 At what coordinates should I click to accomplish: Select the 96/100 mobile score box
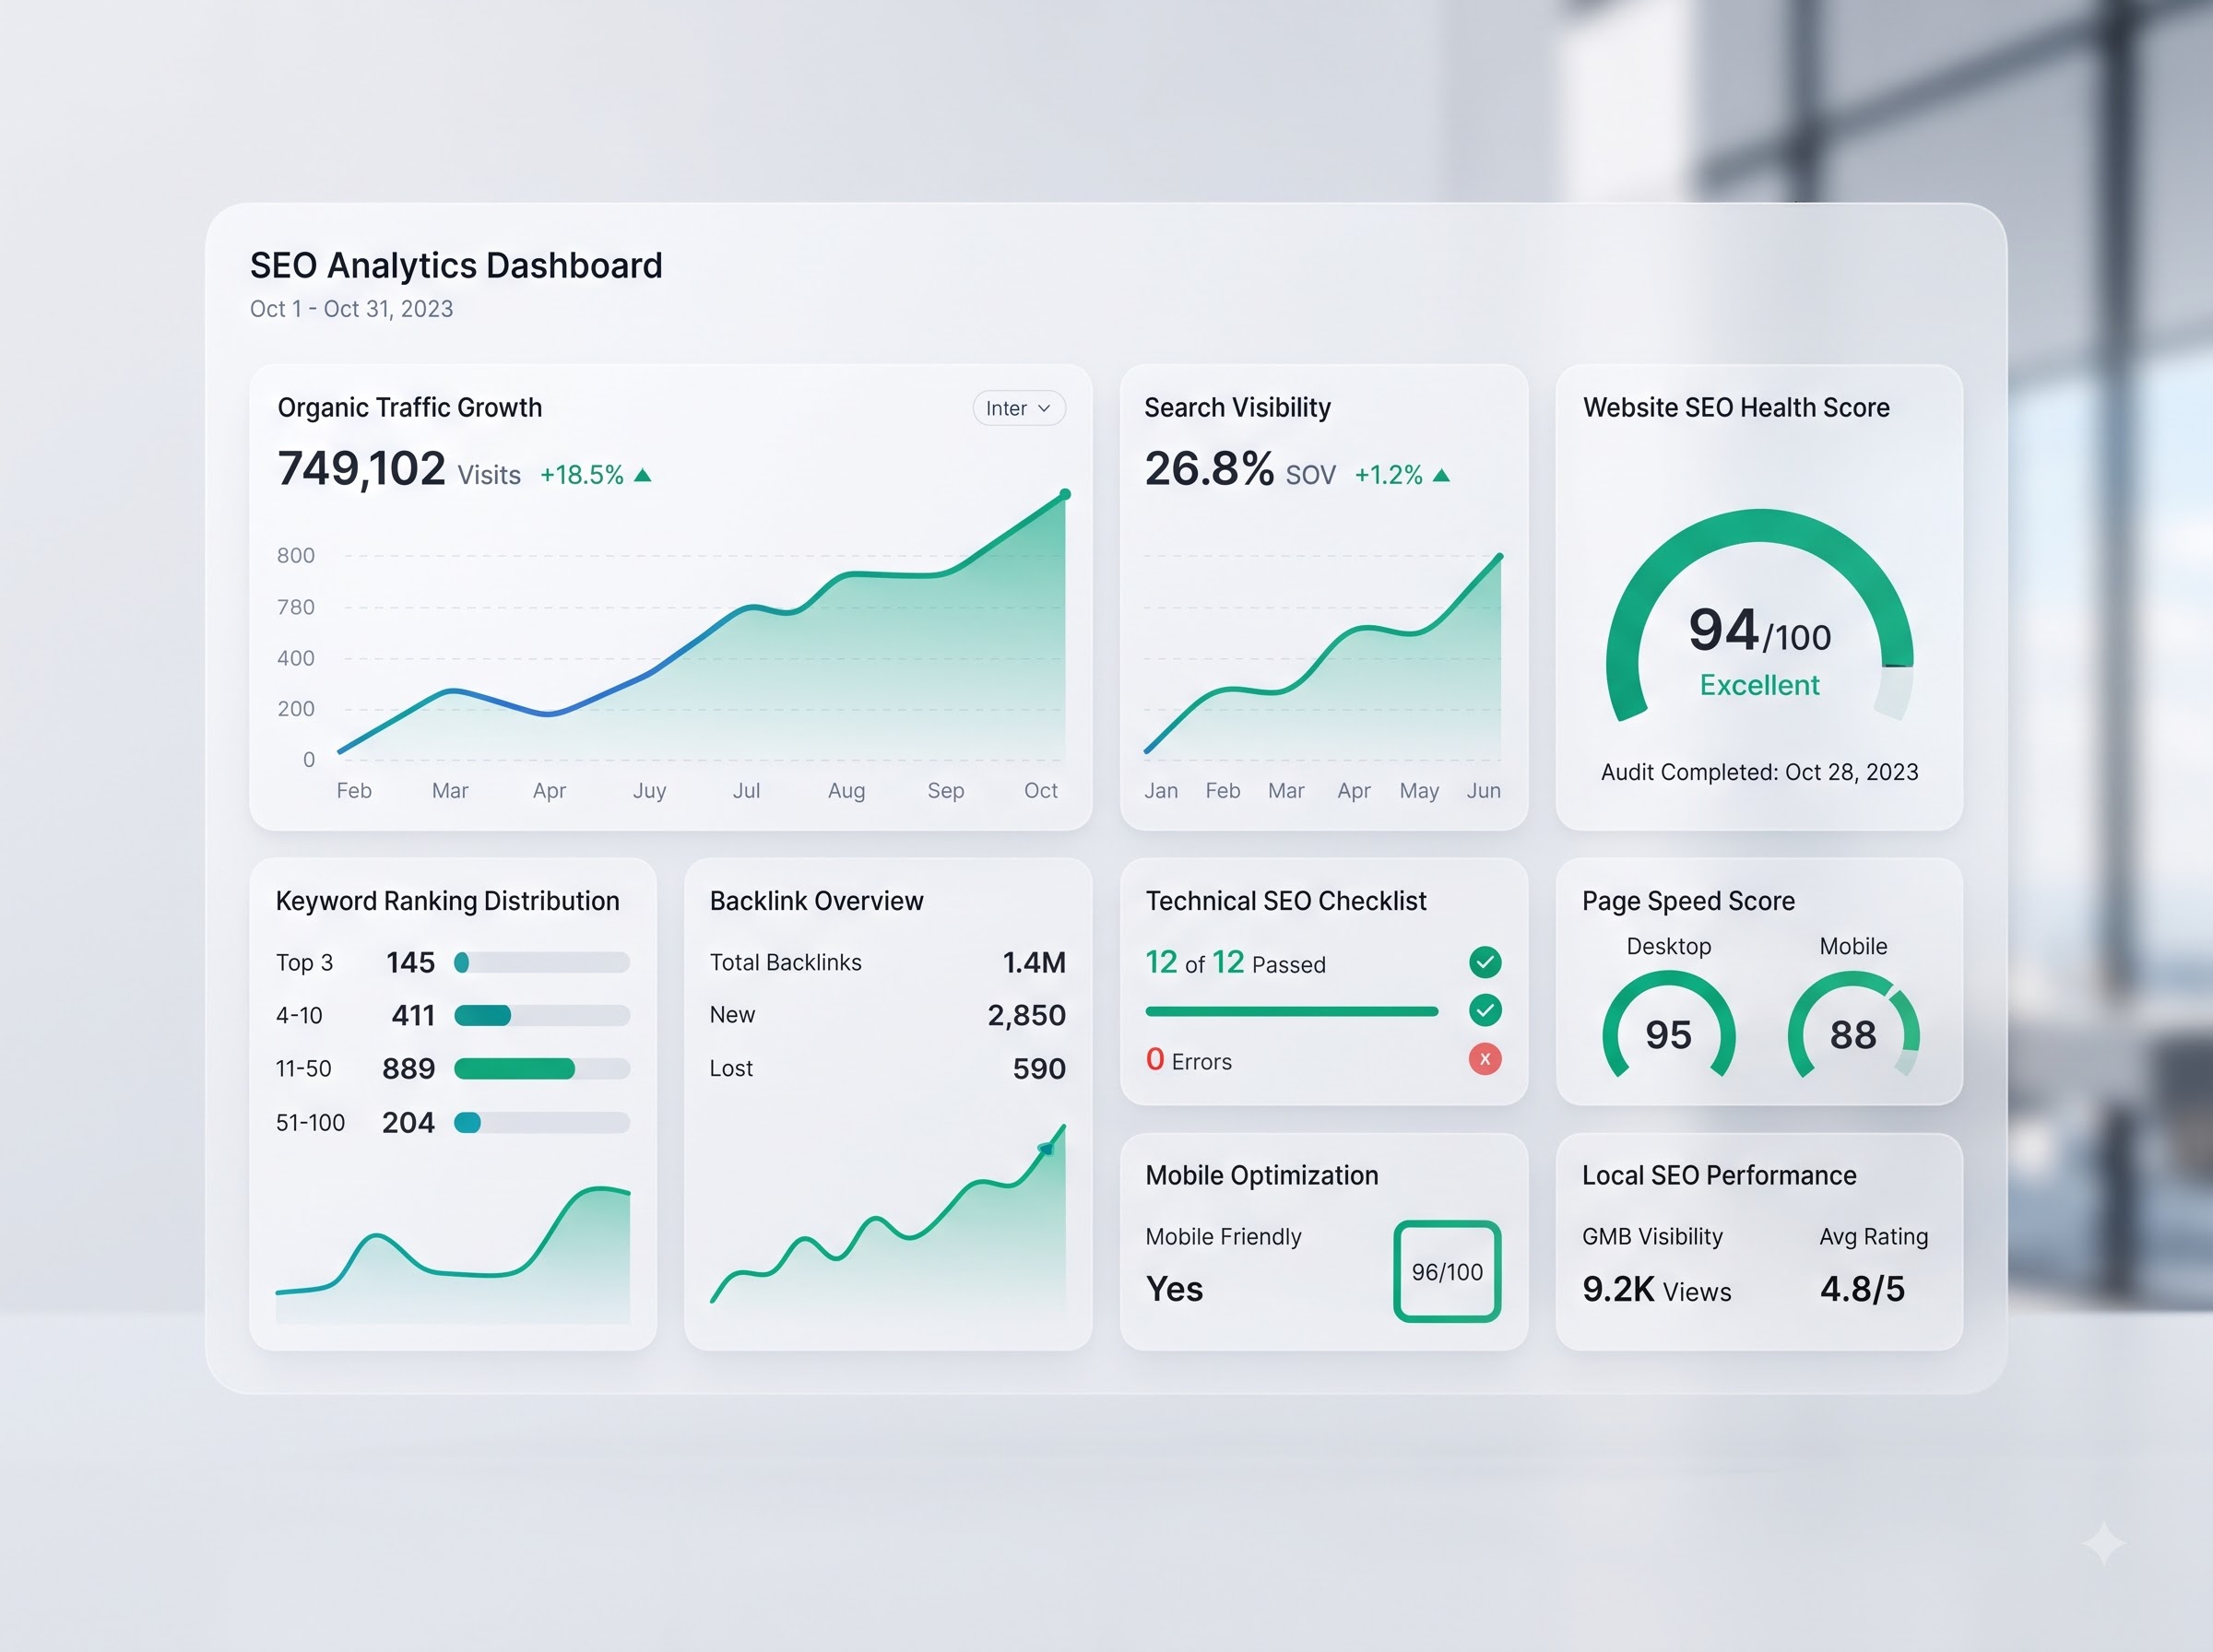click(1447, 1272)
